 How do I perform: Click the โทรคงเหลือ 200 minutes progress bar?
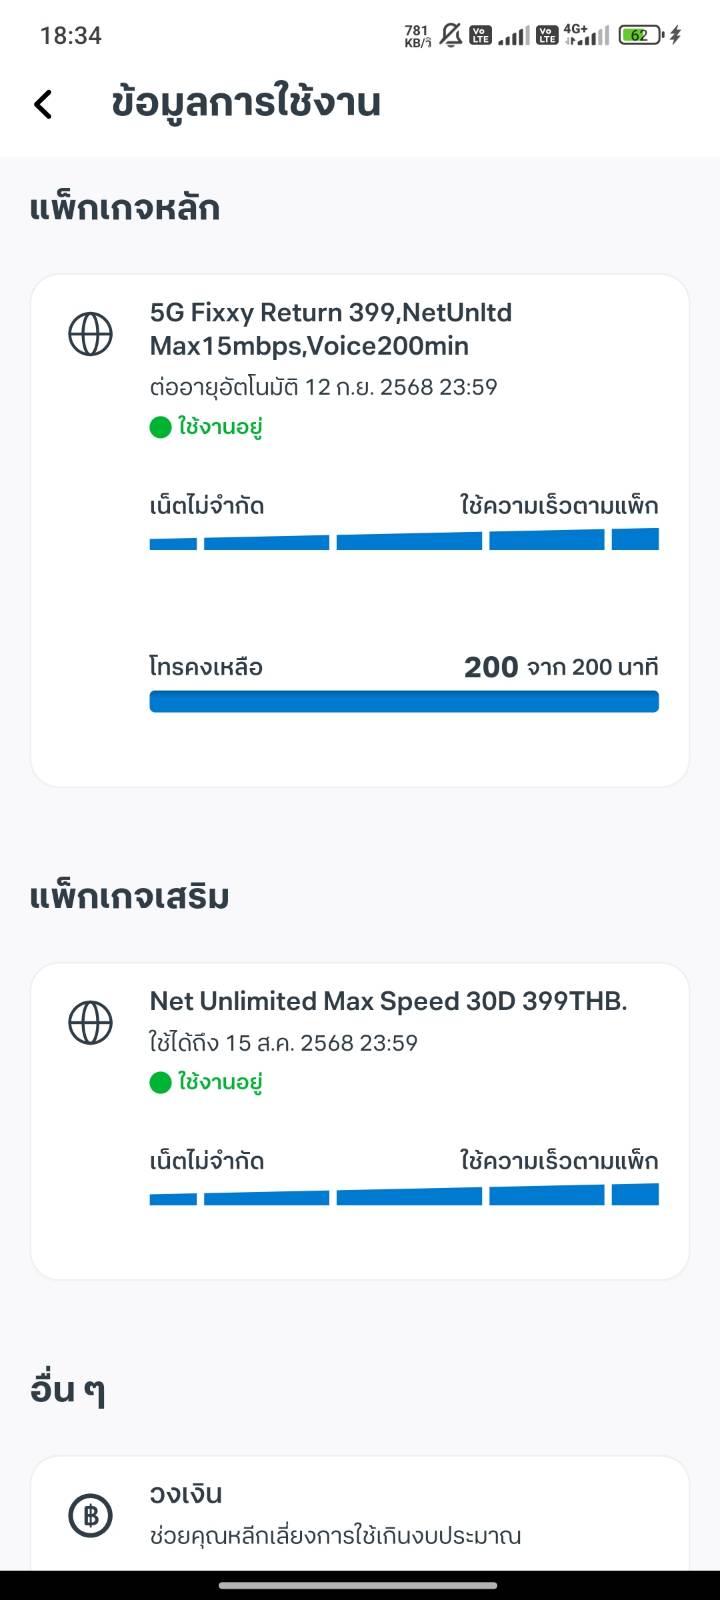[x=404, y=701]
